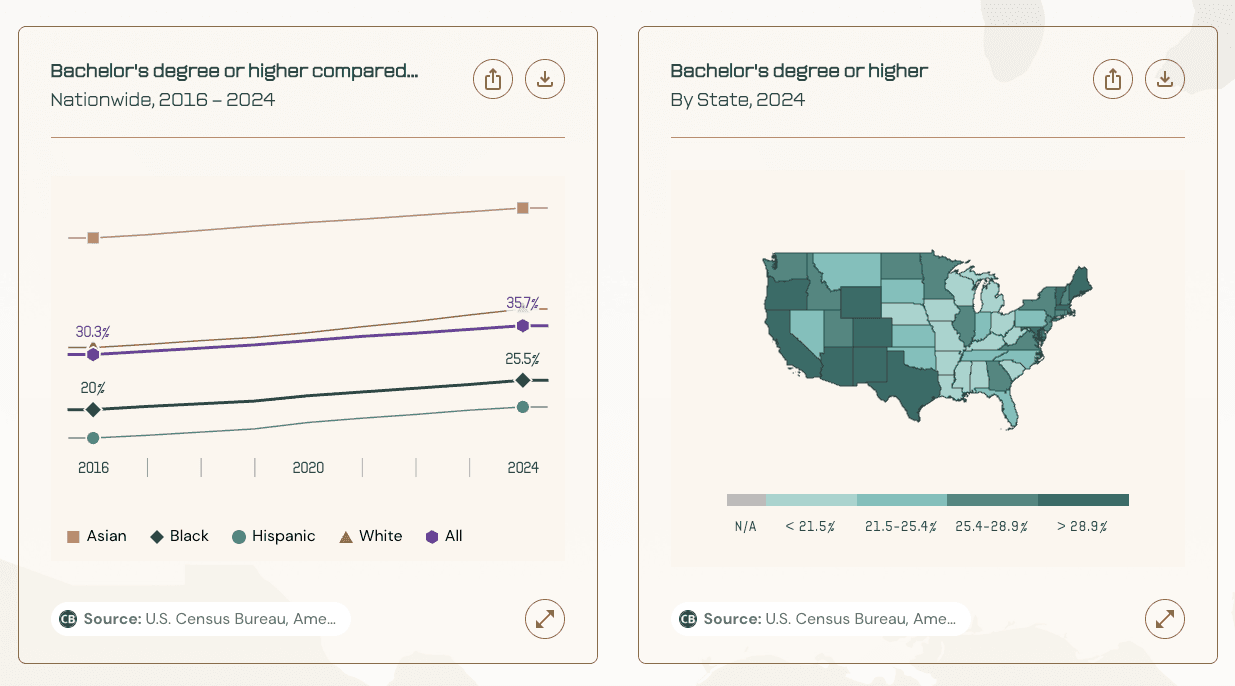Open the share menu on the state map
Image resolution: width=1235 pixels, height=686 pixels.
click(x=1113, y=78)
